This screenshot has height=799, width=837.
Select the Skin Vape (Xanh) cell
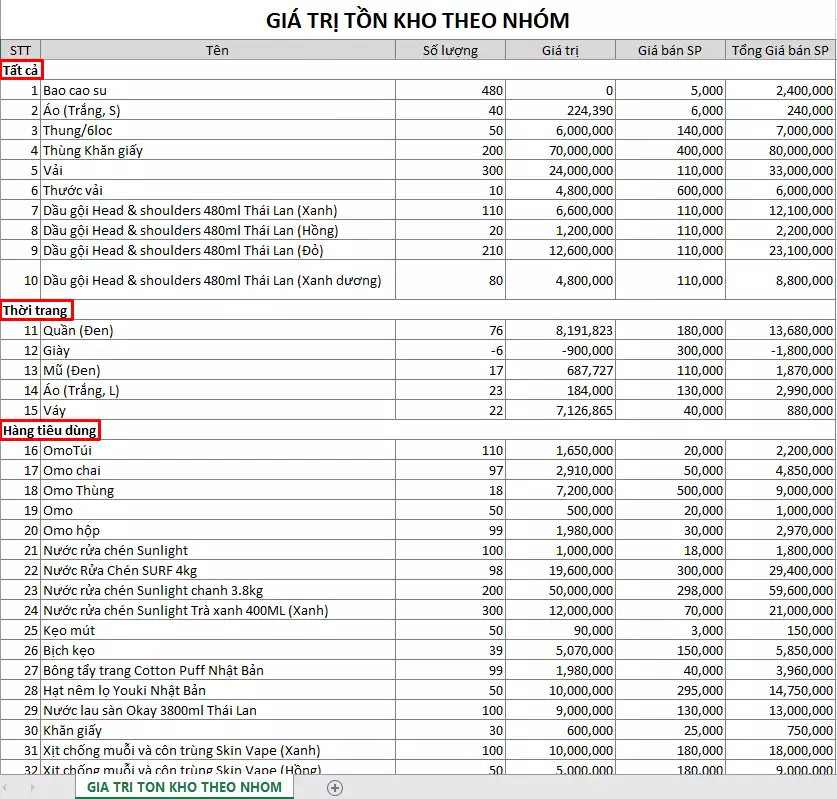(218, 750)
